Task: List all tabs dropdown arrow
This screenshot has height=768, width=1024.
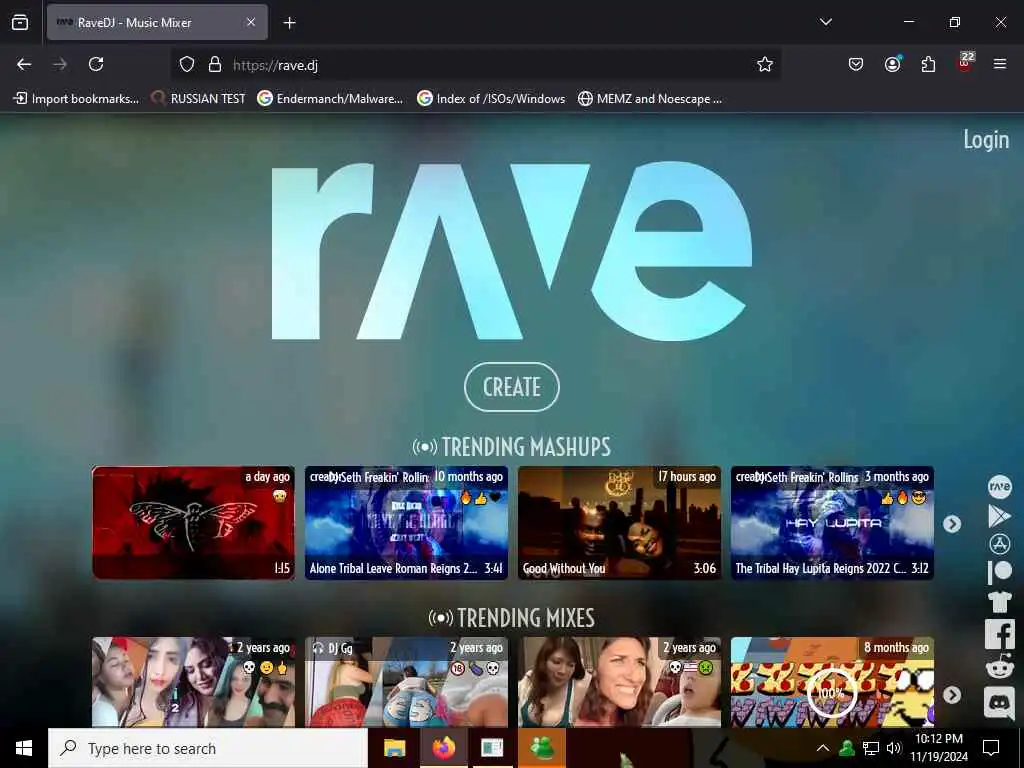Action: coord(825,22)
